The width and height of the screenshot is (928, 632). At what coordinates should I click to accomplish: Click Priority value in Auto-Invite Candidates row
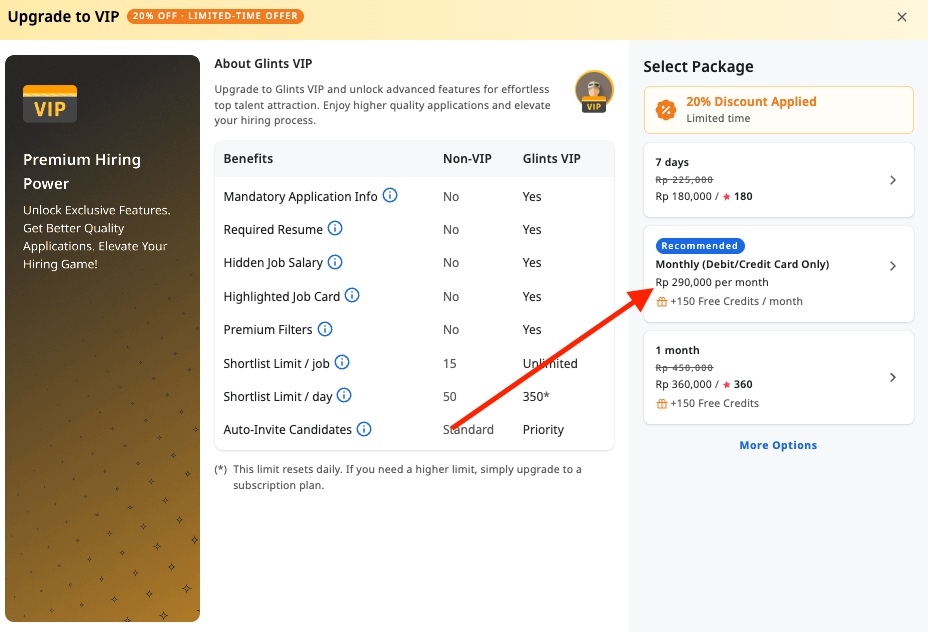point(543,430)
